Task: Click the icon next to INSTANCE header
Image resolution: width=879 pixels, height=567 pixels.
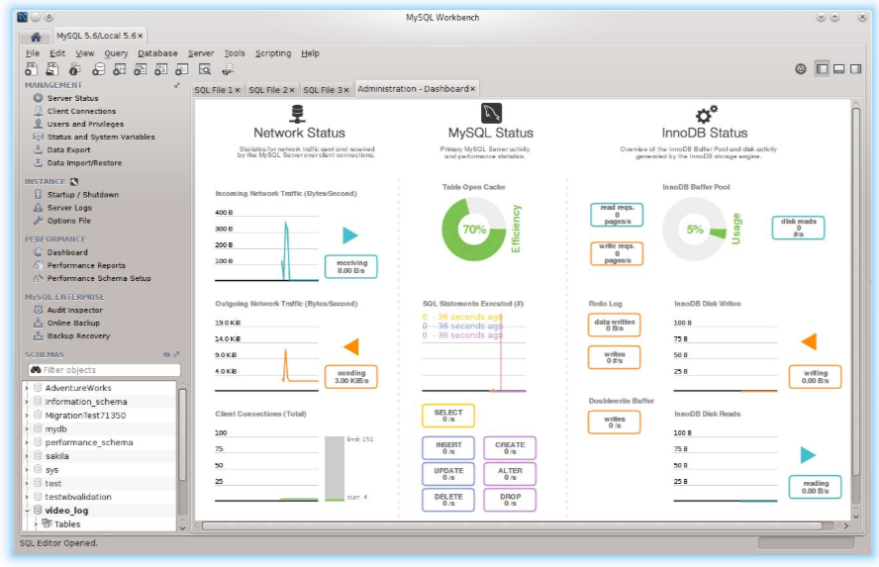Action: 74,182
